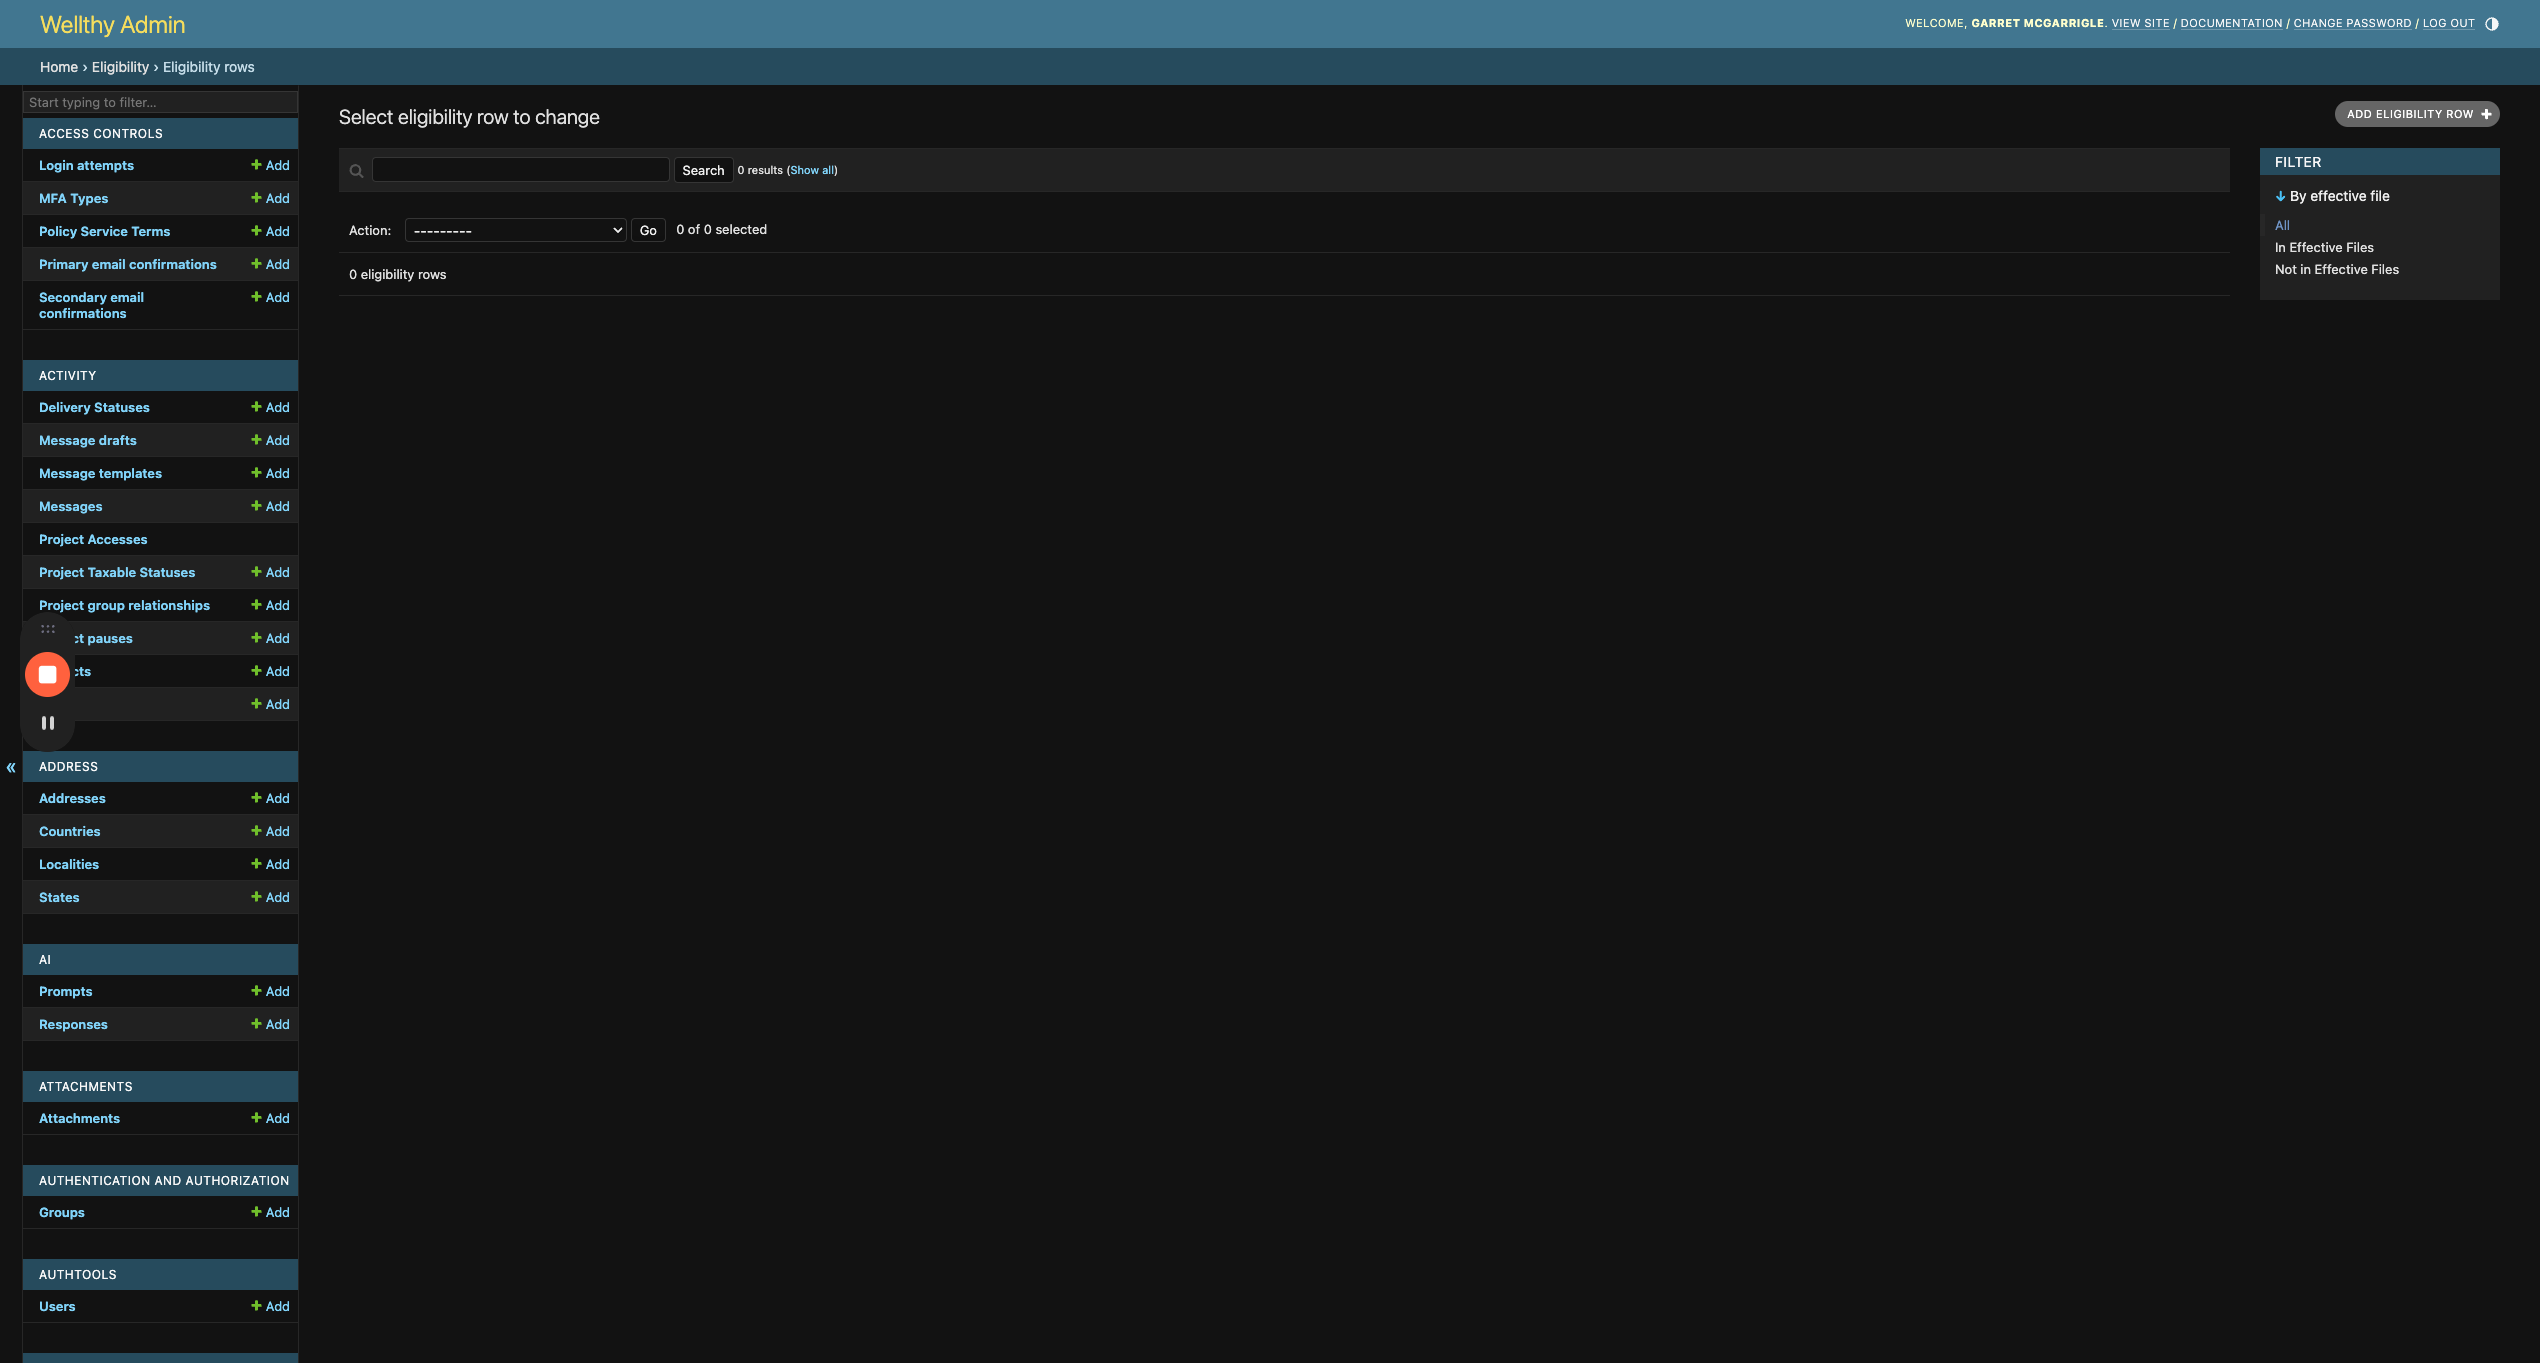Open Delivery Statuses in sidebar
2540x1363 pixels.
94,407
